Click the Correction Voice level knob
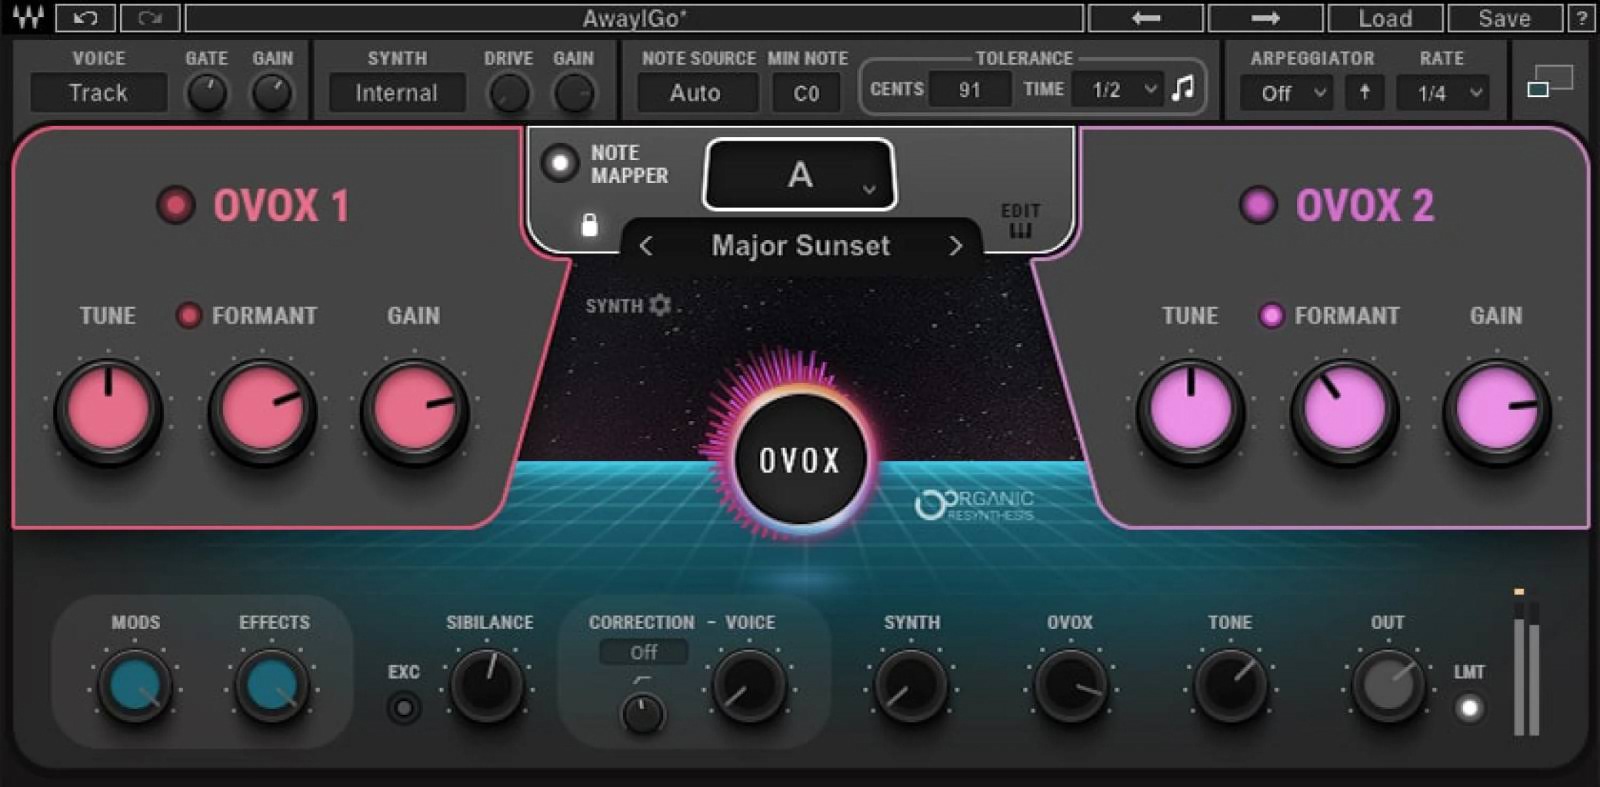This screenshot has width=1600, height=787. [748, 686]
